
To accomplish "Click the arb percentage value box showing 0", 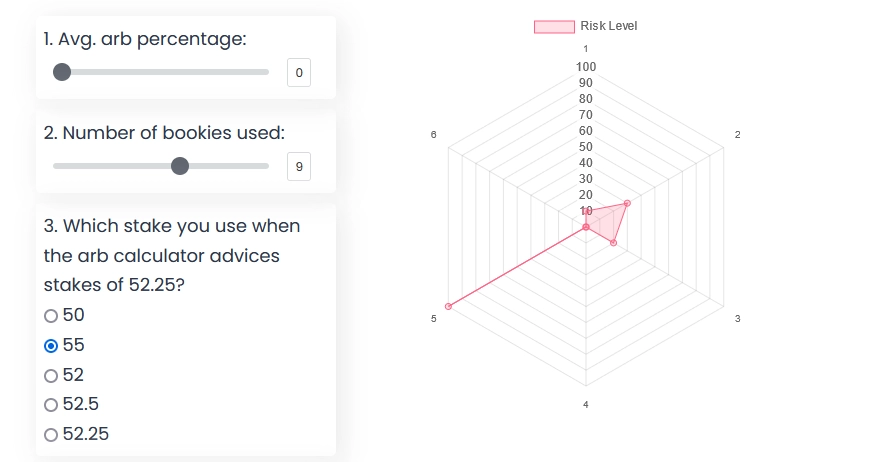I will pos(299,72).
